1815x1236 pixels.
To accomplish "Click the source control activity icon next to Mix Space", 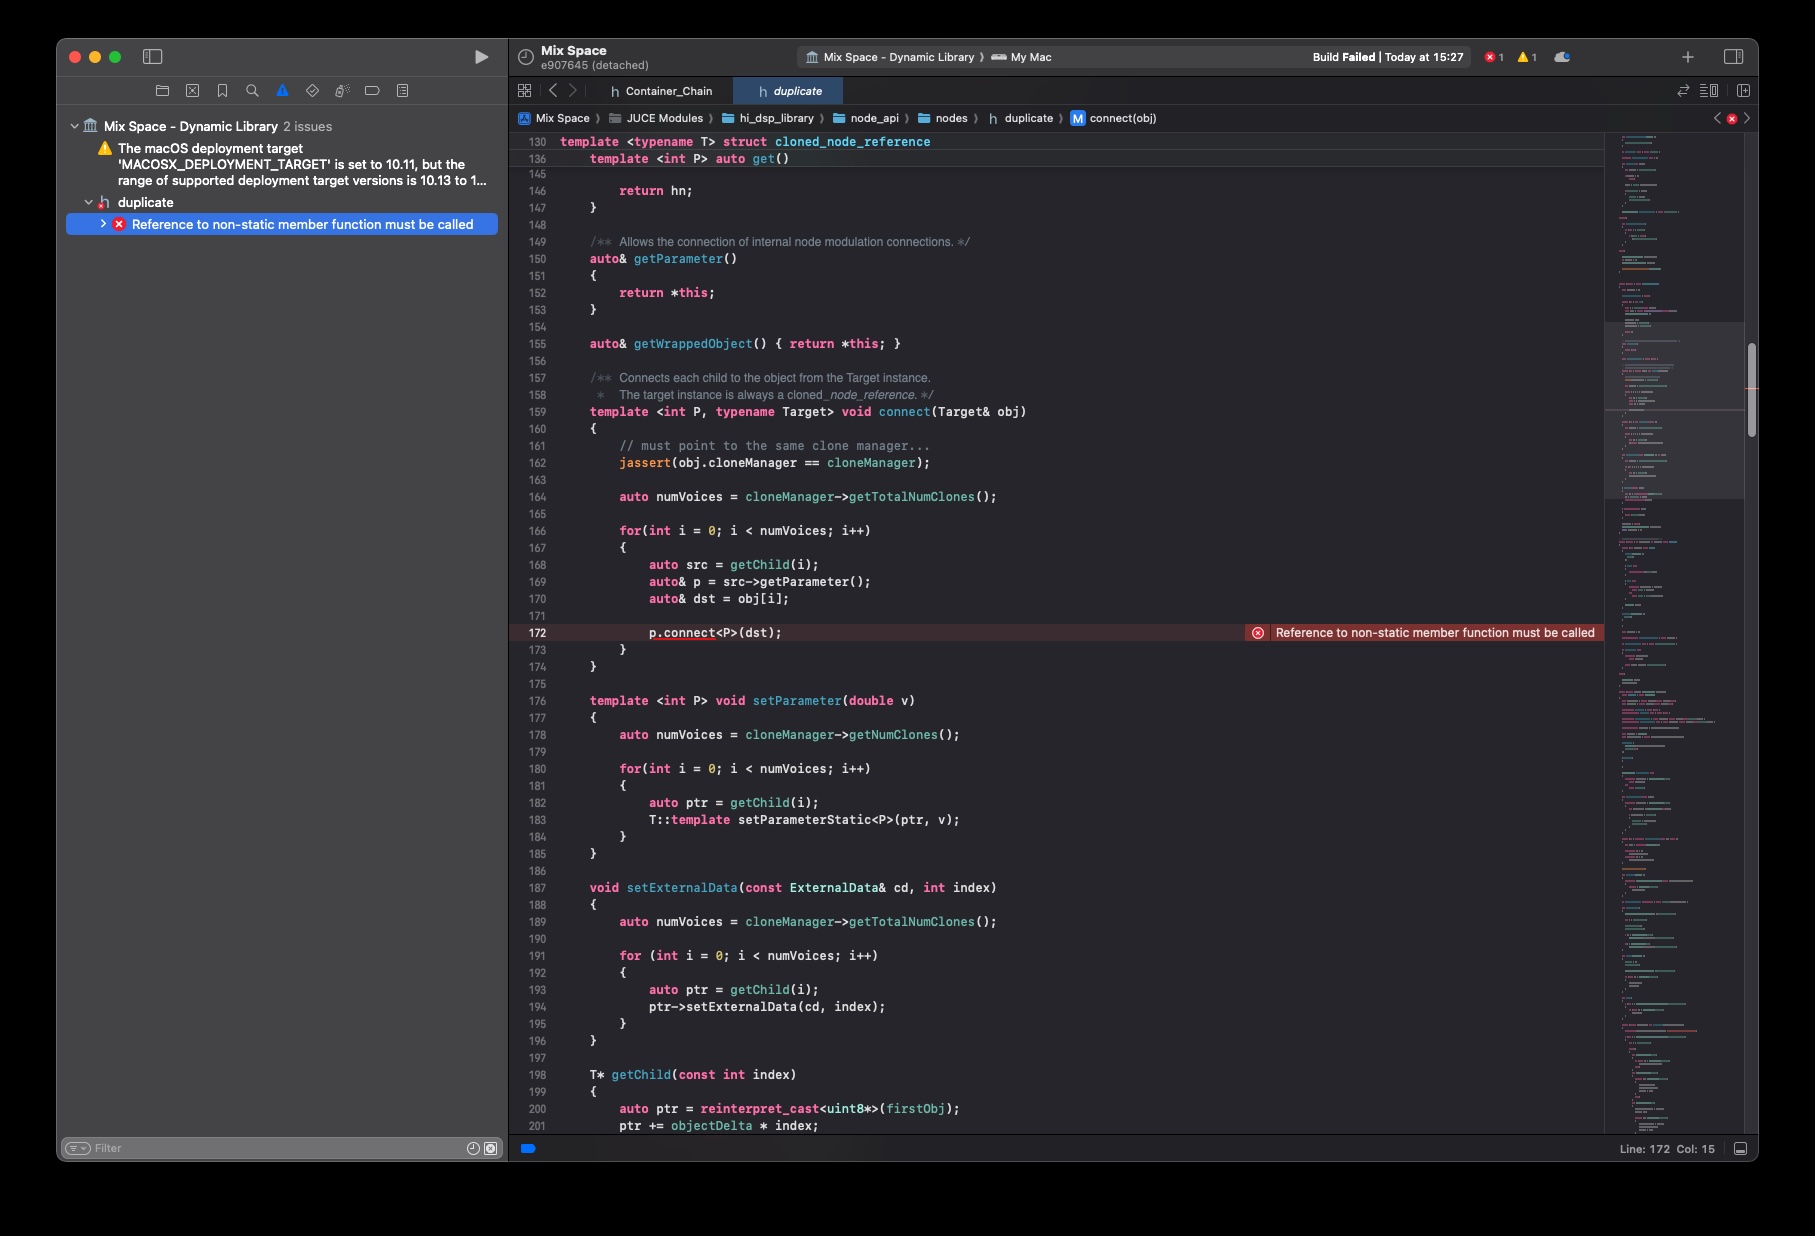I will [x=525, y=57].
